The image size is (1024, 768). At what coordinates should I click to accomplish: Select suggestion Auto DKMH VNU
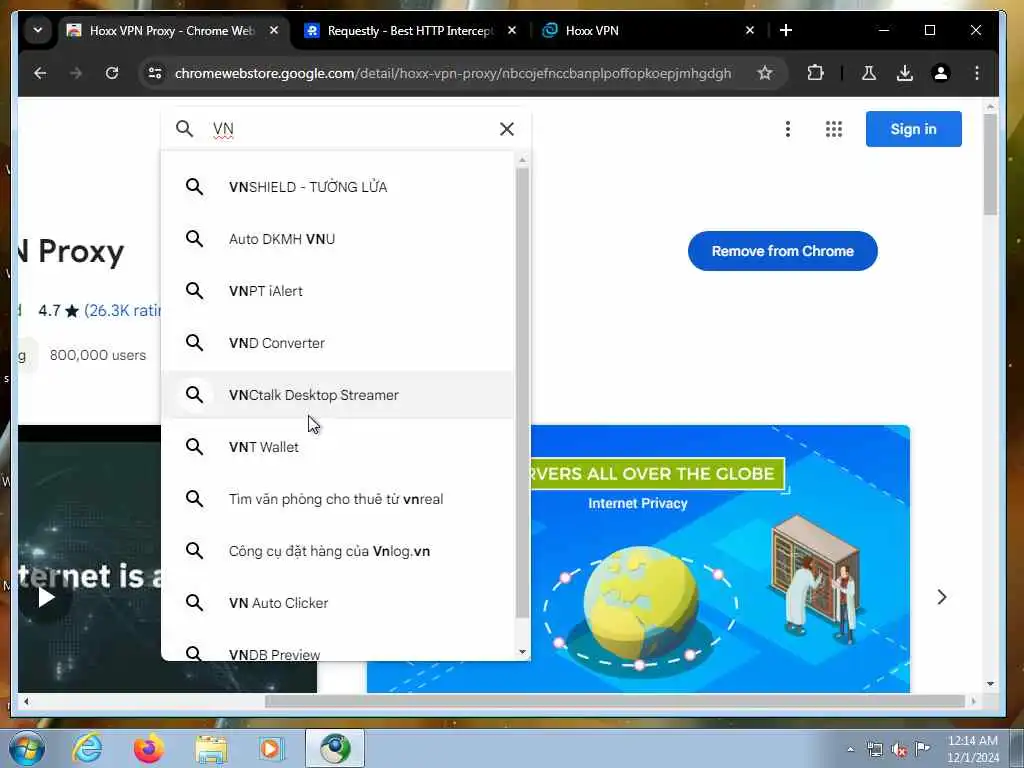[x=338, y=239]
